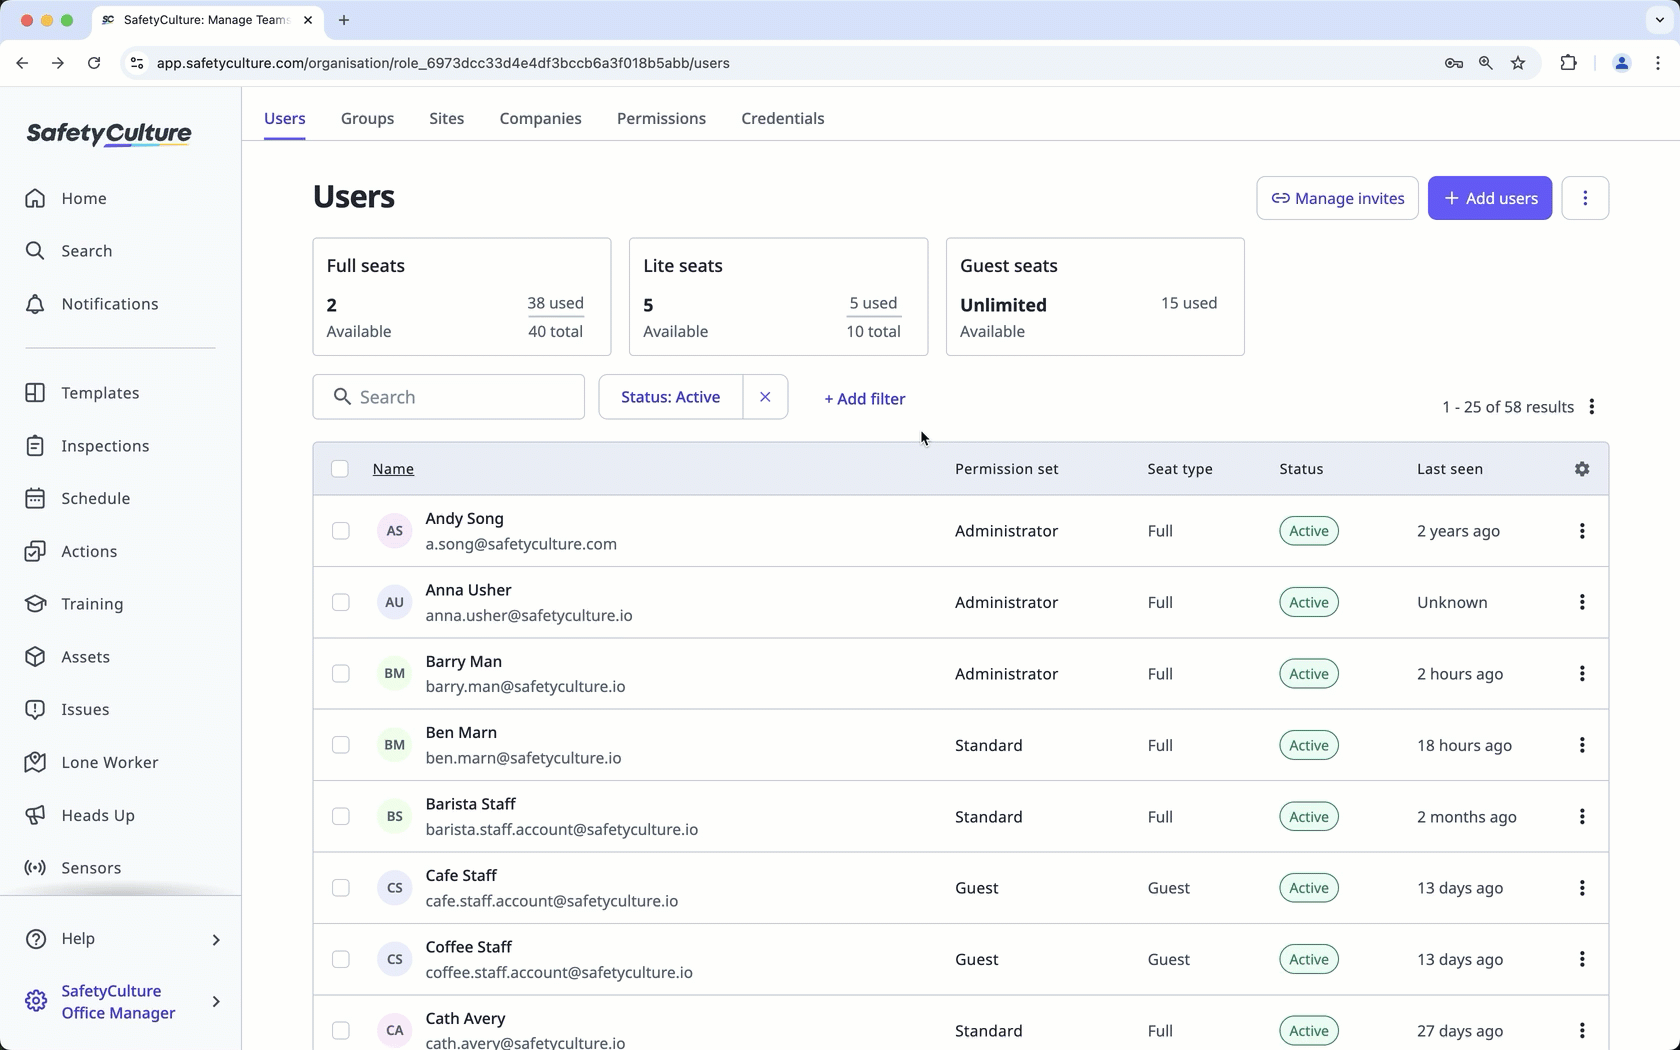
Task: Open Training in sidebar
Action: click(74, 604)
